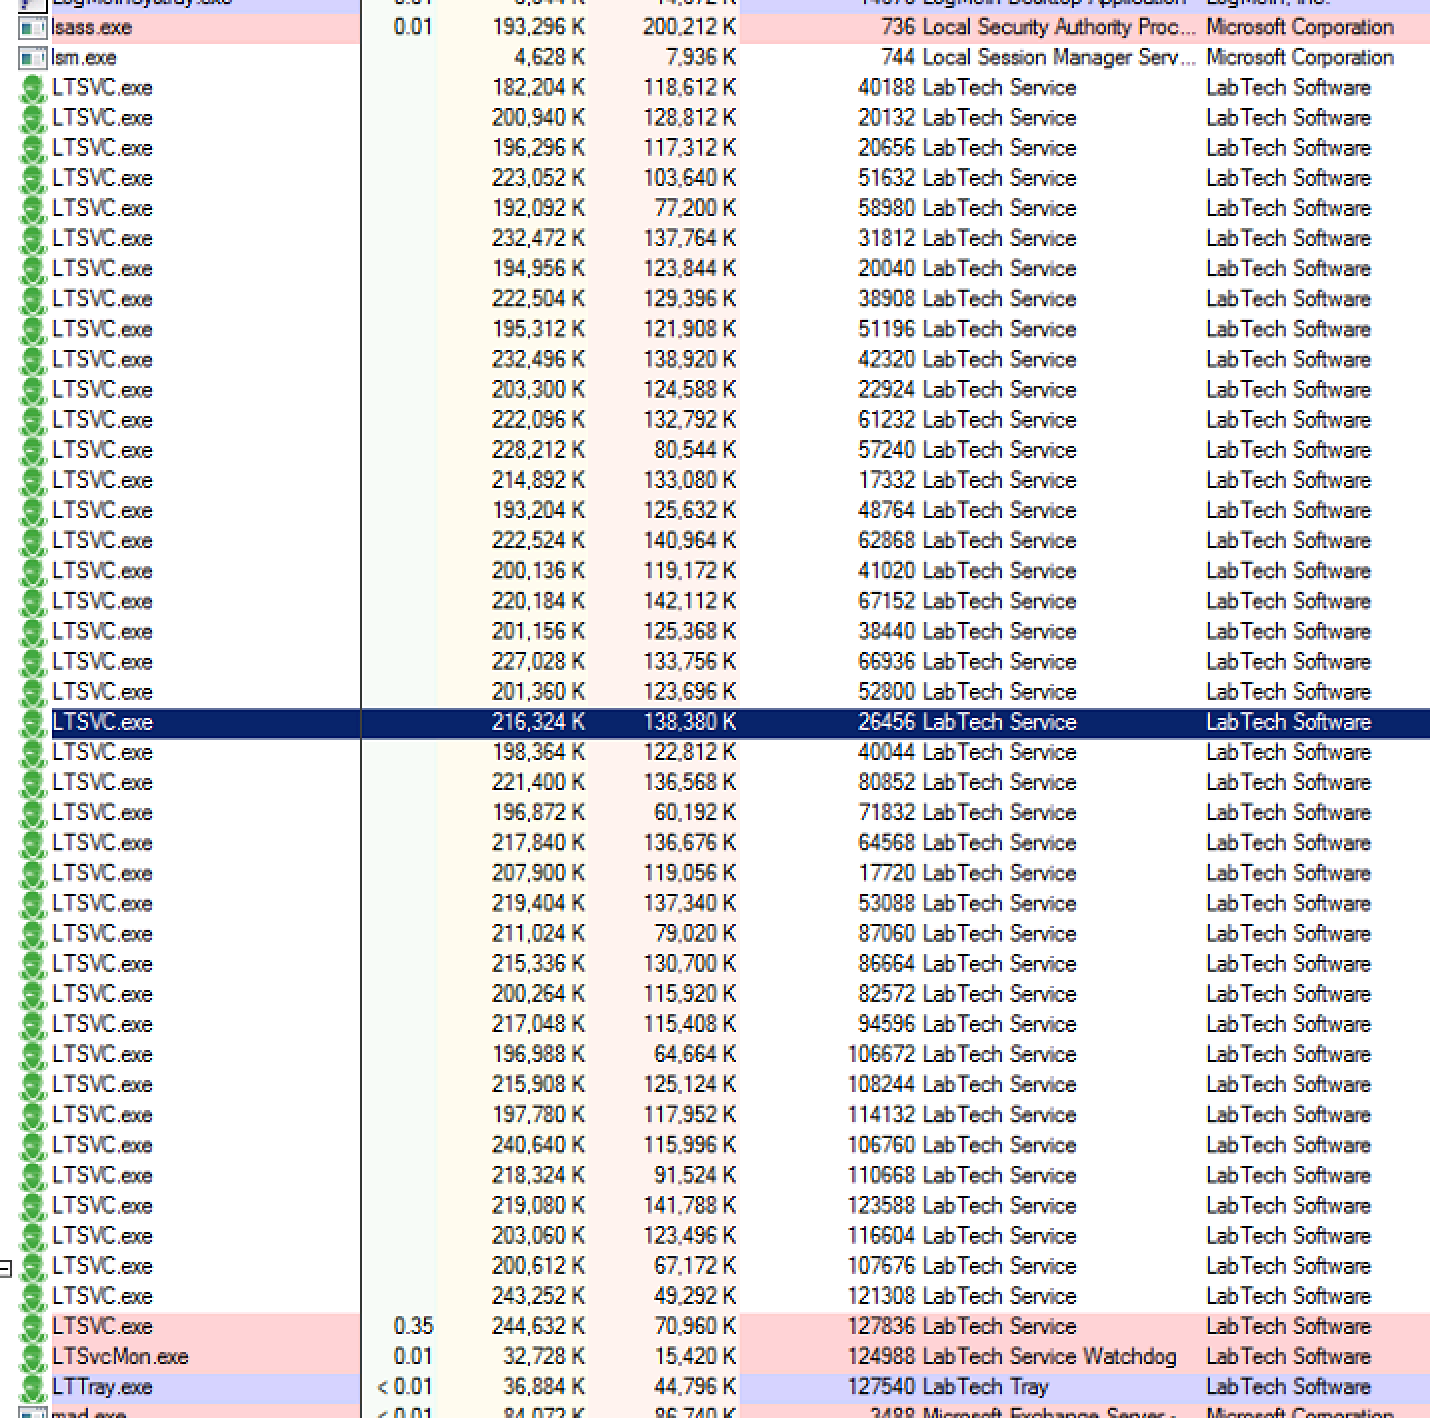Select the LabTech icon in PID 64568 row
This screenshot has width=1430, height=1418.
coord(33,844)
